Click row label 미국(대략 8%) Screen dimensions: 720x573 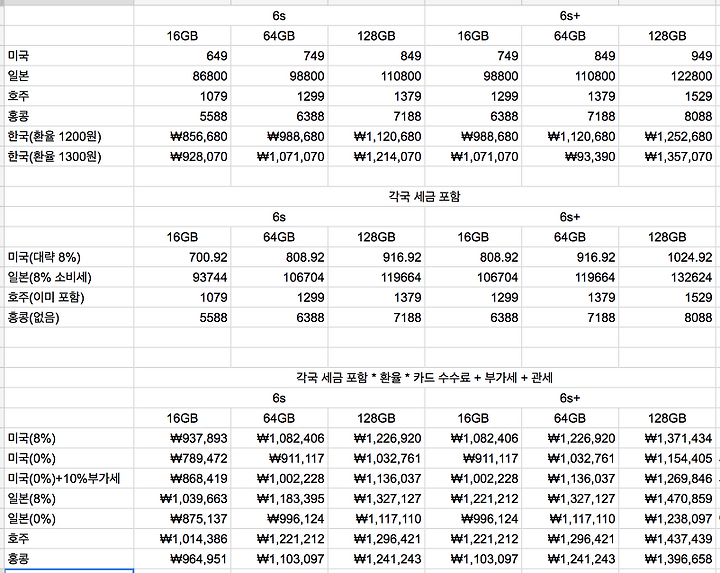[69, 257]
